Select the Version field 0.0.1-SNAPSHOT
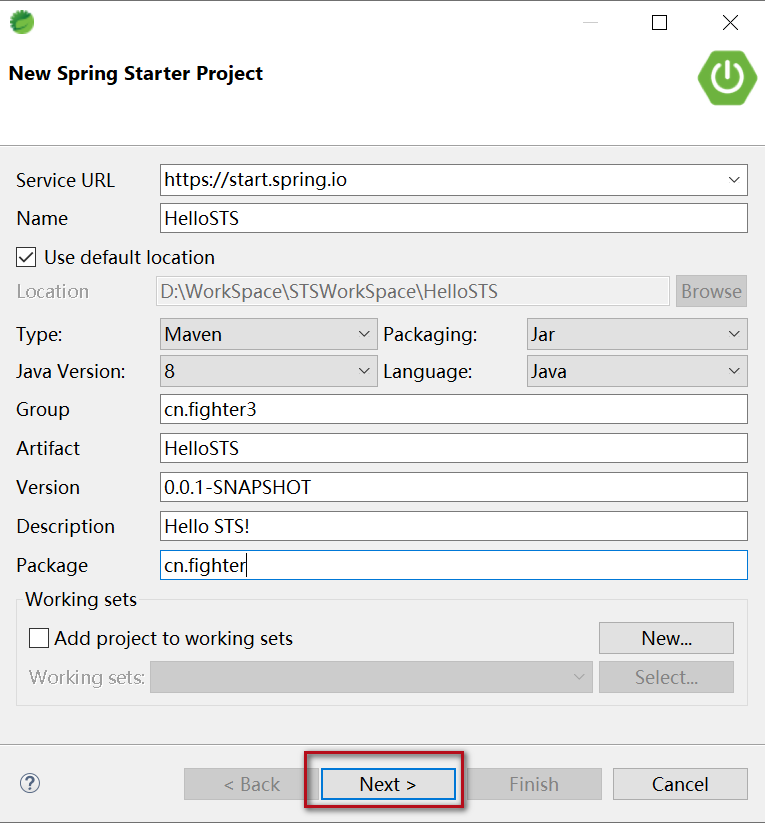The height and width of the screenshot is (823, 765). pos(453,487)
